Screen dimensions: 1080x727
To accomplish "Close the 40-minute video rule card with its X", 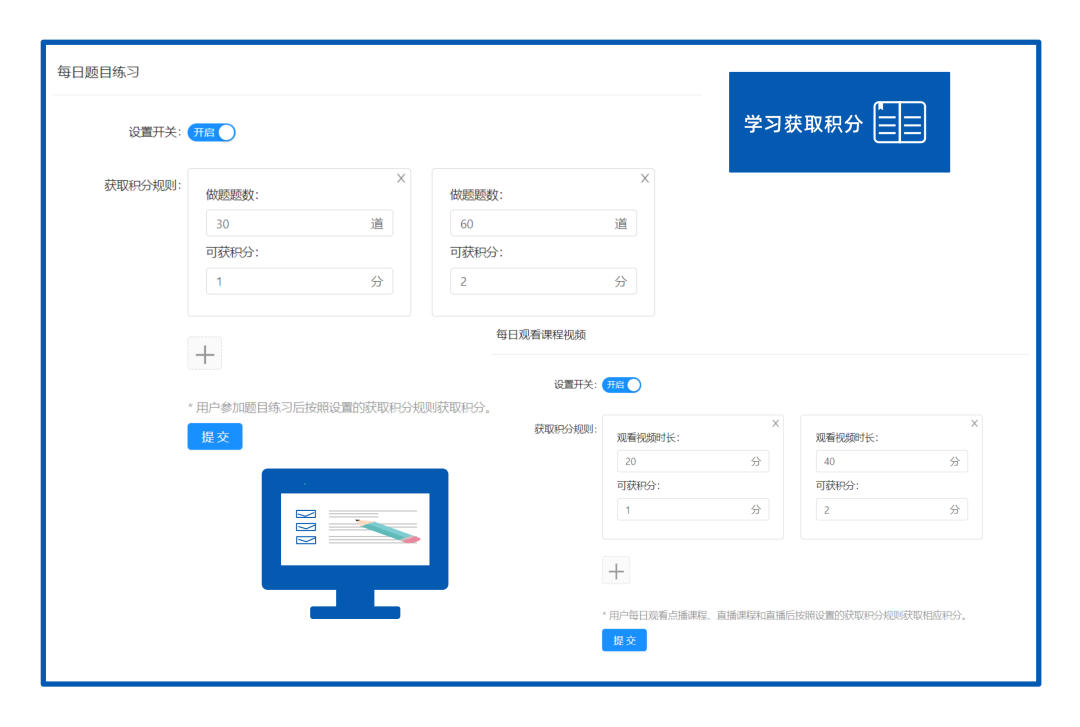I will click(973, 423).
